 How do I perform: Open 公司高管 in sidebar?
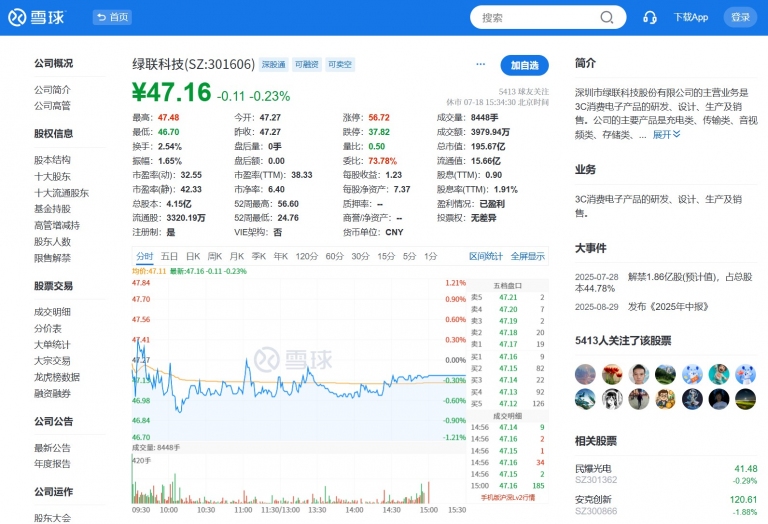pyautogui.click(x=52, y=105)
